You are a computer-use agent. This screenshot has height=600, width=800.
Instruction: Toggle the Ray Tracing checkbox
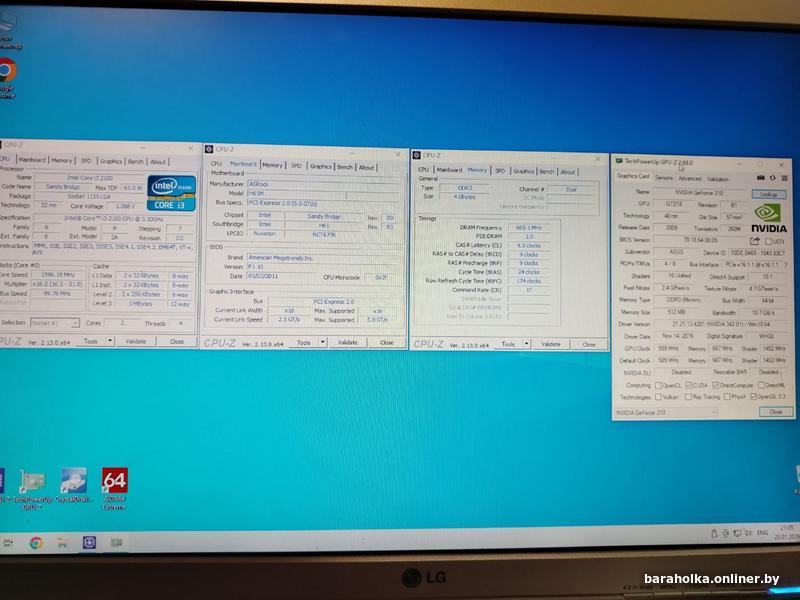pyautogui.click(x=688, y=396)
